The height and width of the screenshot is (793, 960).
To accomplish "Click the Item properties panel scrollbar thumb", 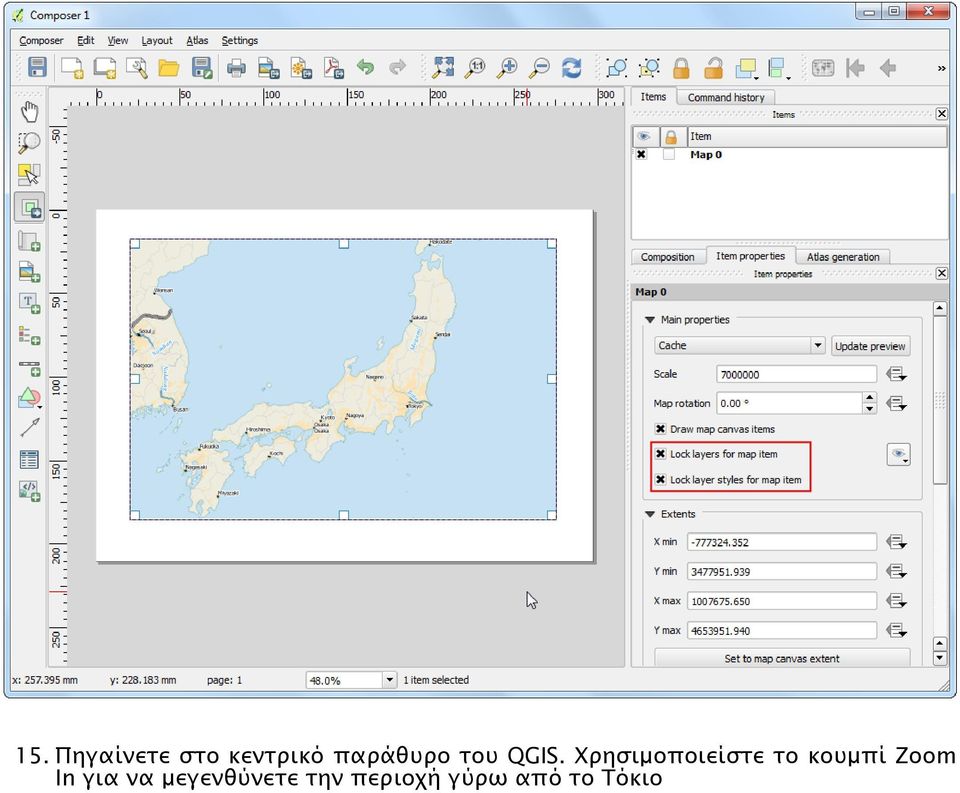I will pos(940,400).
